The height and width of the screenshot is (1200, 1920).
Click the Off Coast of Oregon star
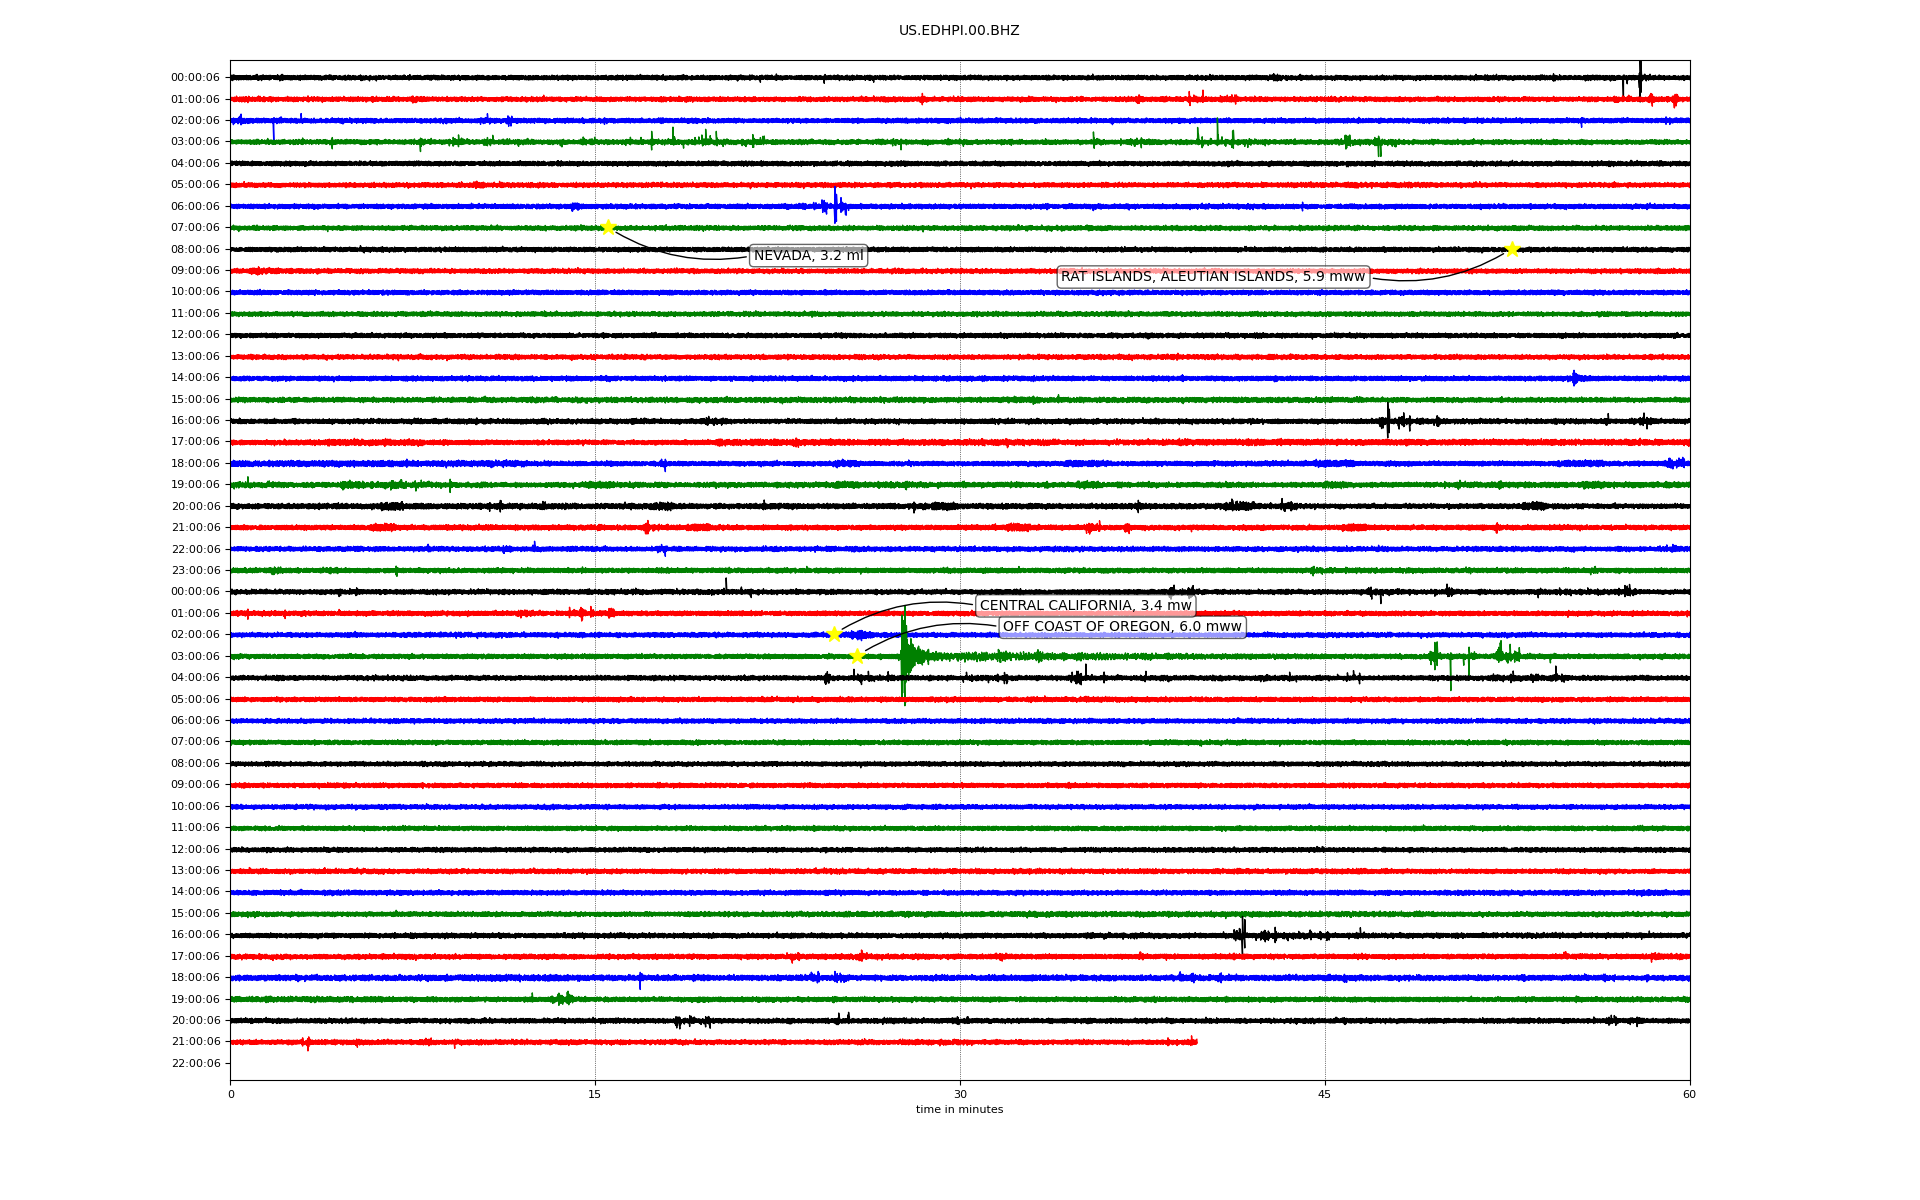857,656
